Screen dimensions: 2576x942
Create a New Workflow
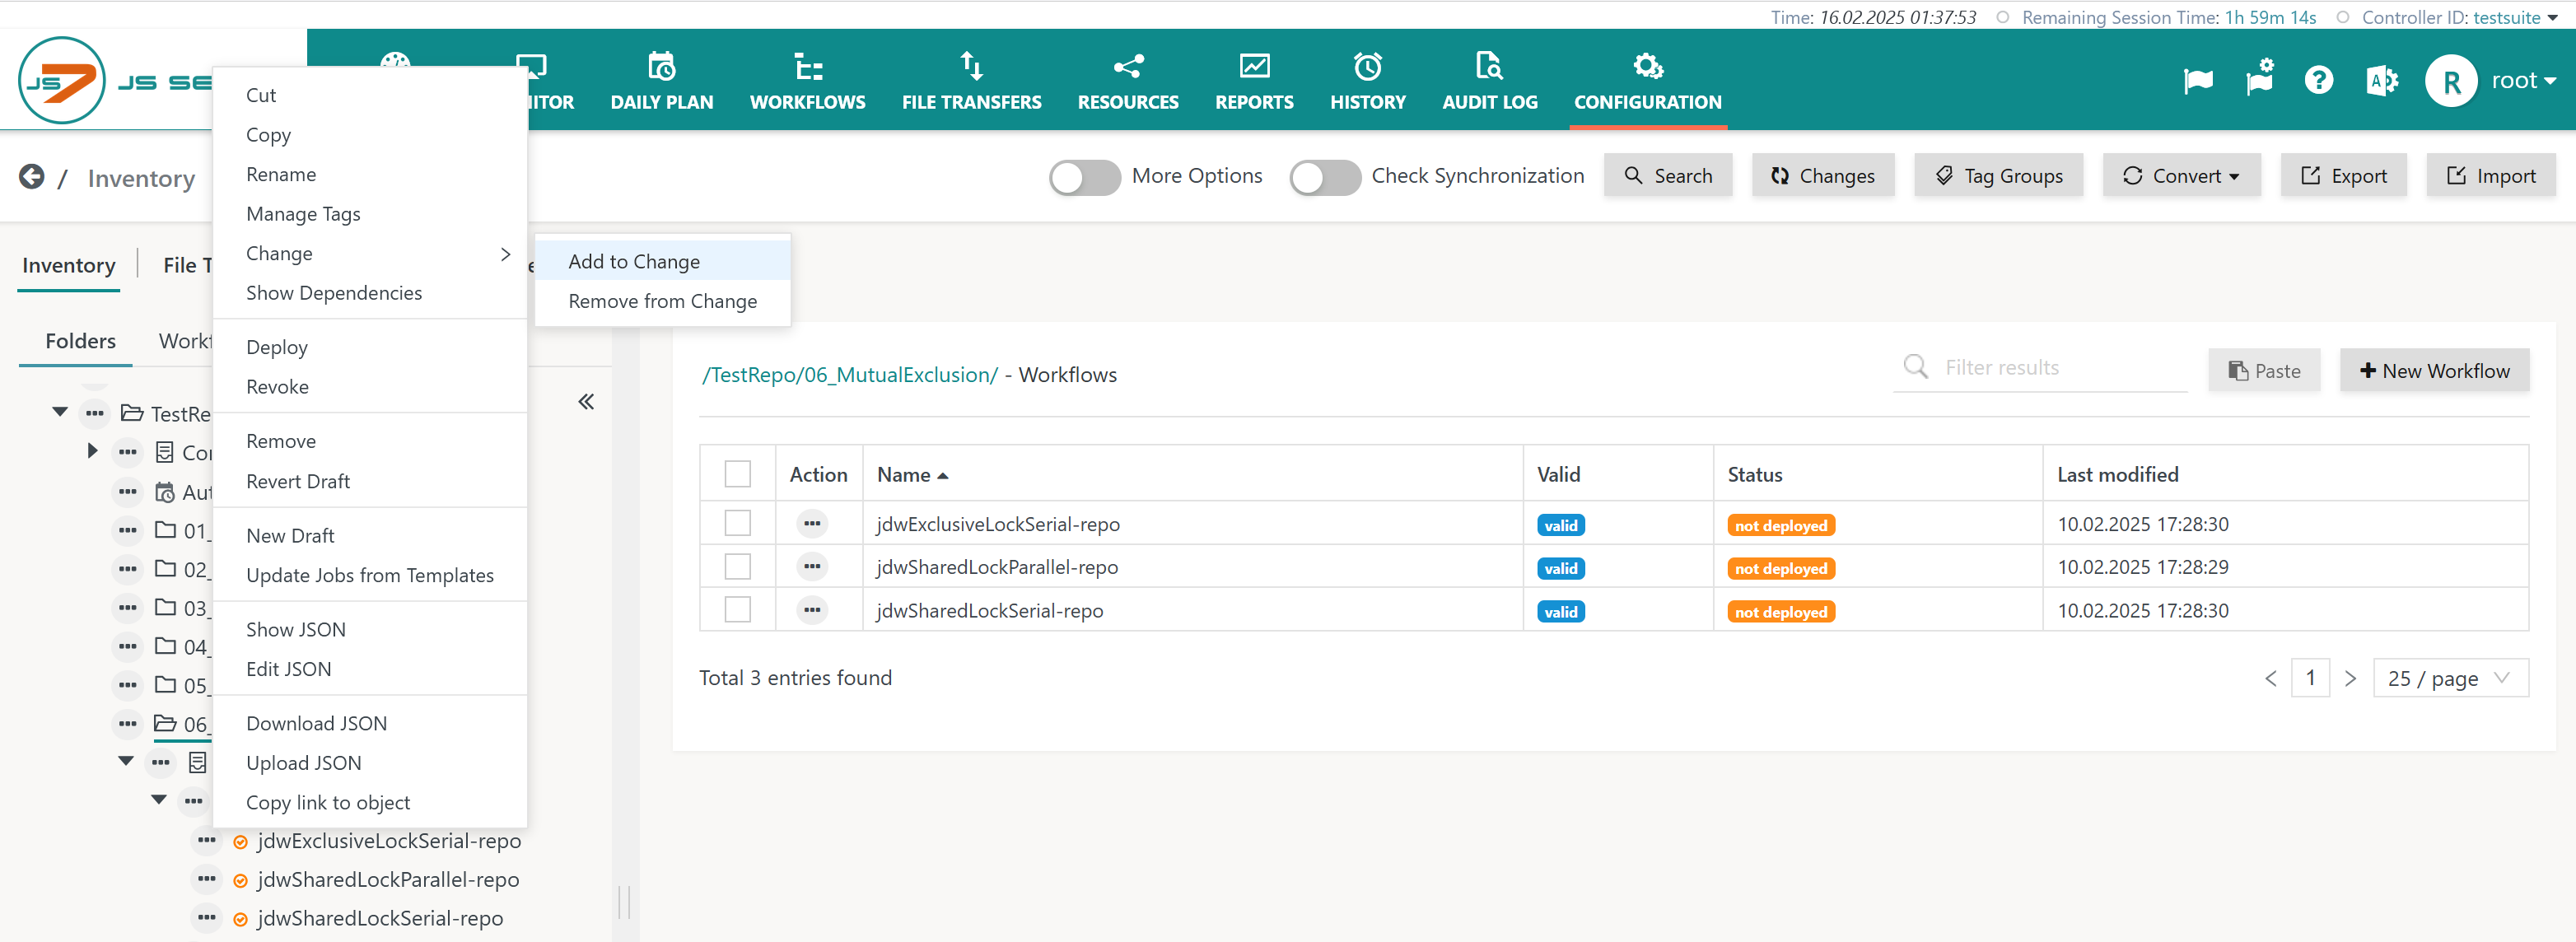click(2434, 371)
